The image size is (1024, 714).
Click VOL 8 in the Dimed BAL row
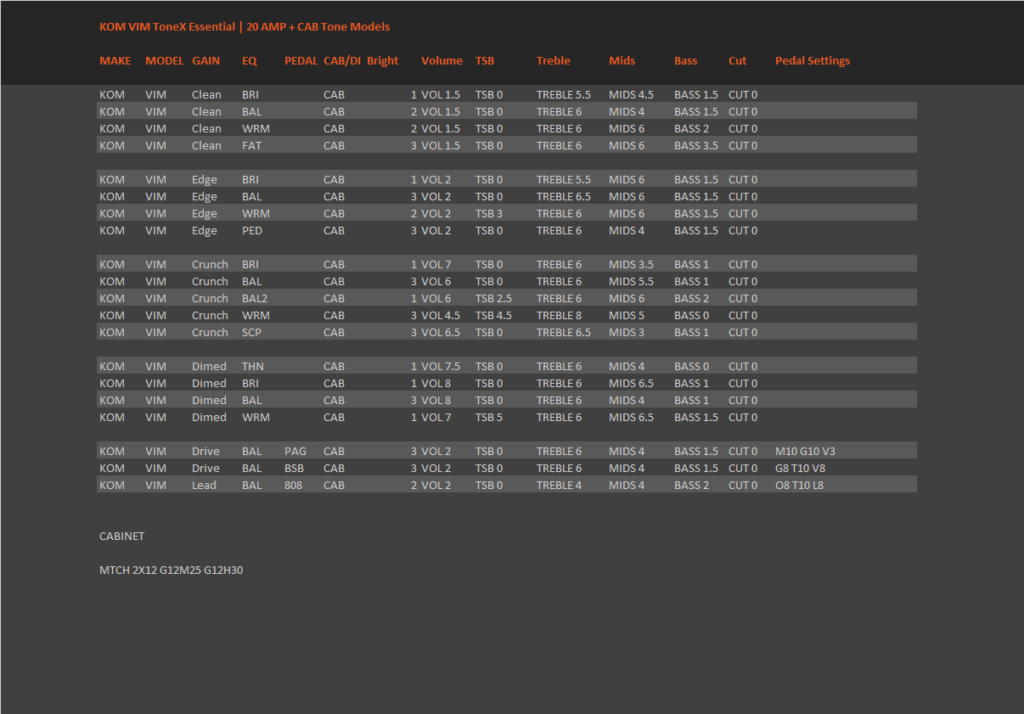pos(436,400)
